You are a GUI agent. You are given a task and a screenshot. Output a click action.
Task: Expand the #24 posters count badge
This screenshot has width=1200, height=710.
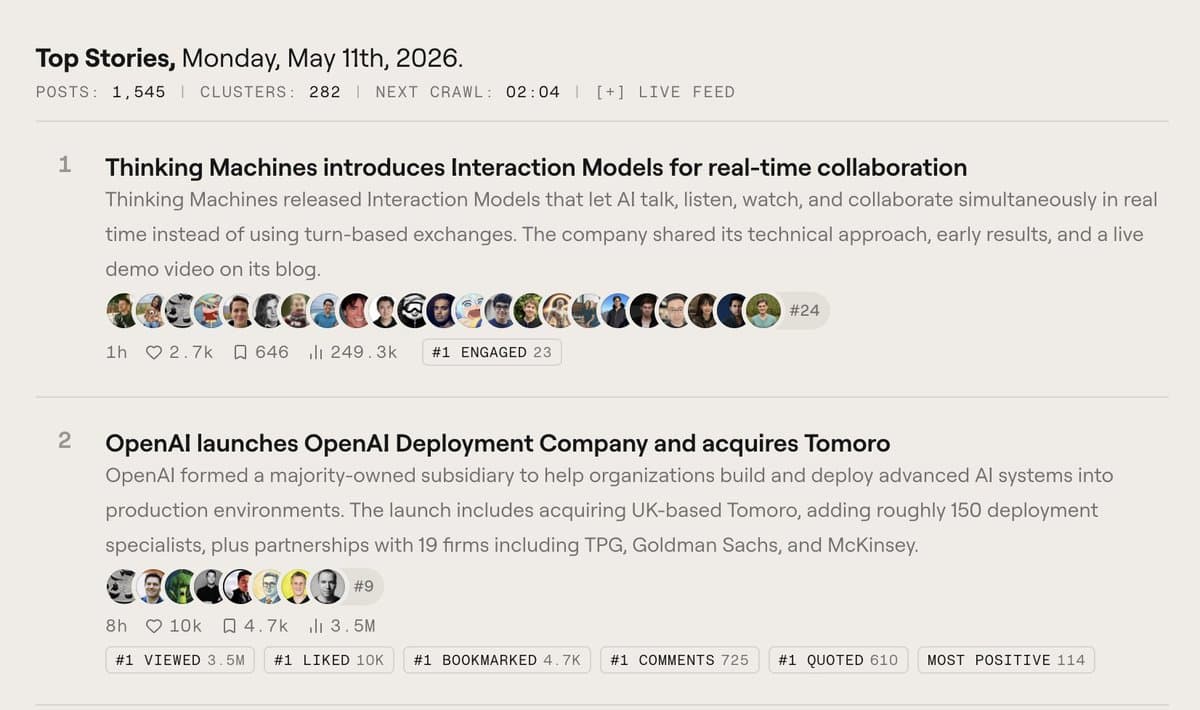[x=804, y=310]
